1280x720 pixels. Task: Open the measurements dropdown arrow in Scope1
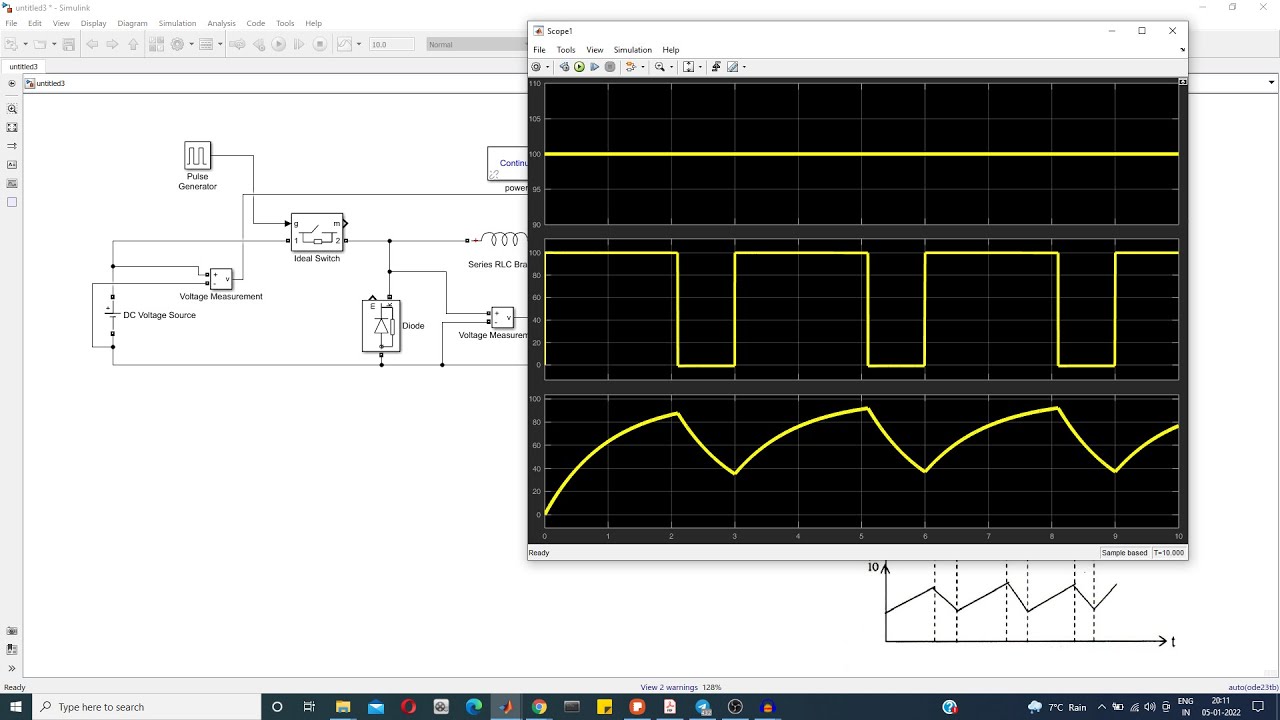tap(744, 67)
